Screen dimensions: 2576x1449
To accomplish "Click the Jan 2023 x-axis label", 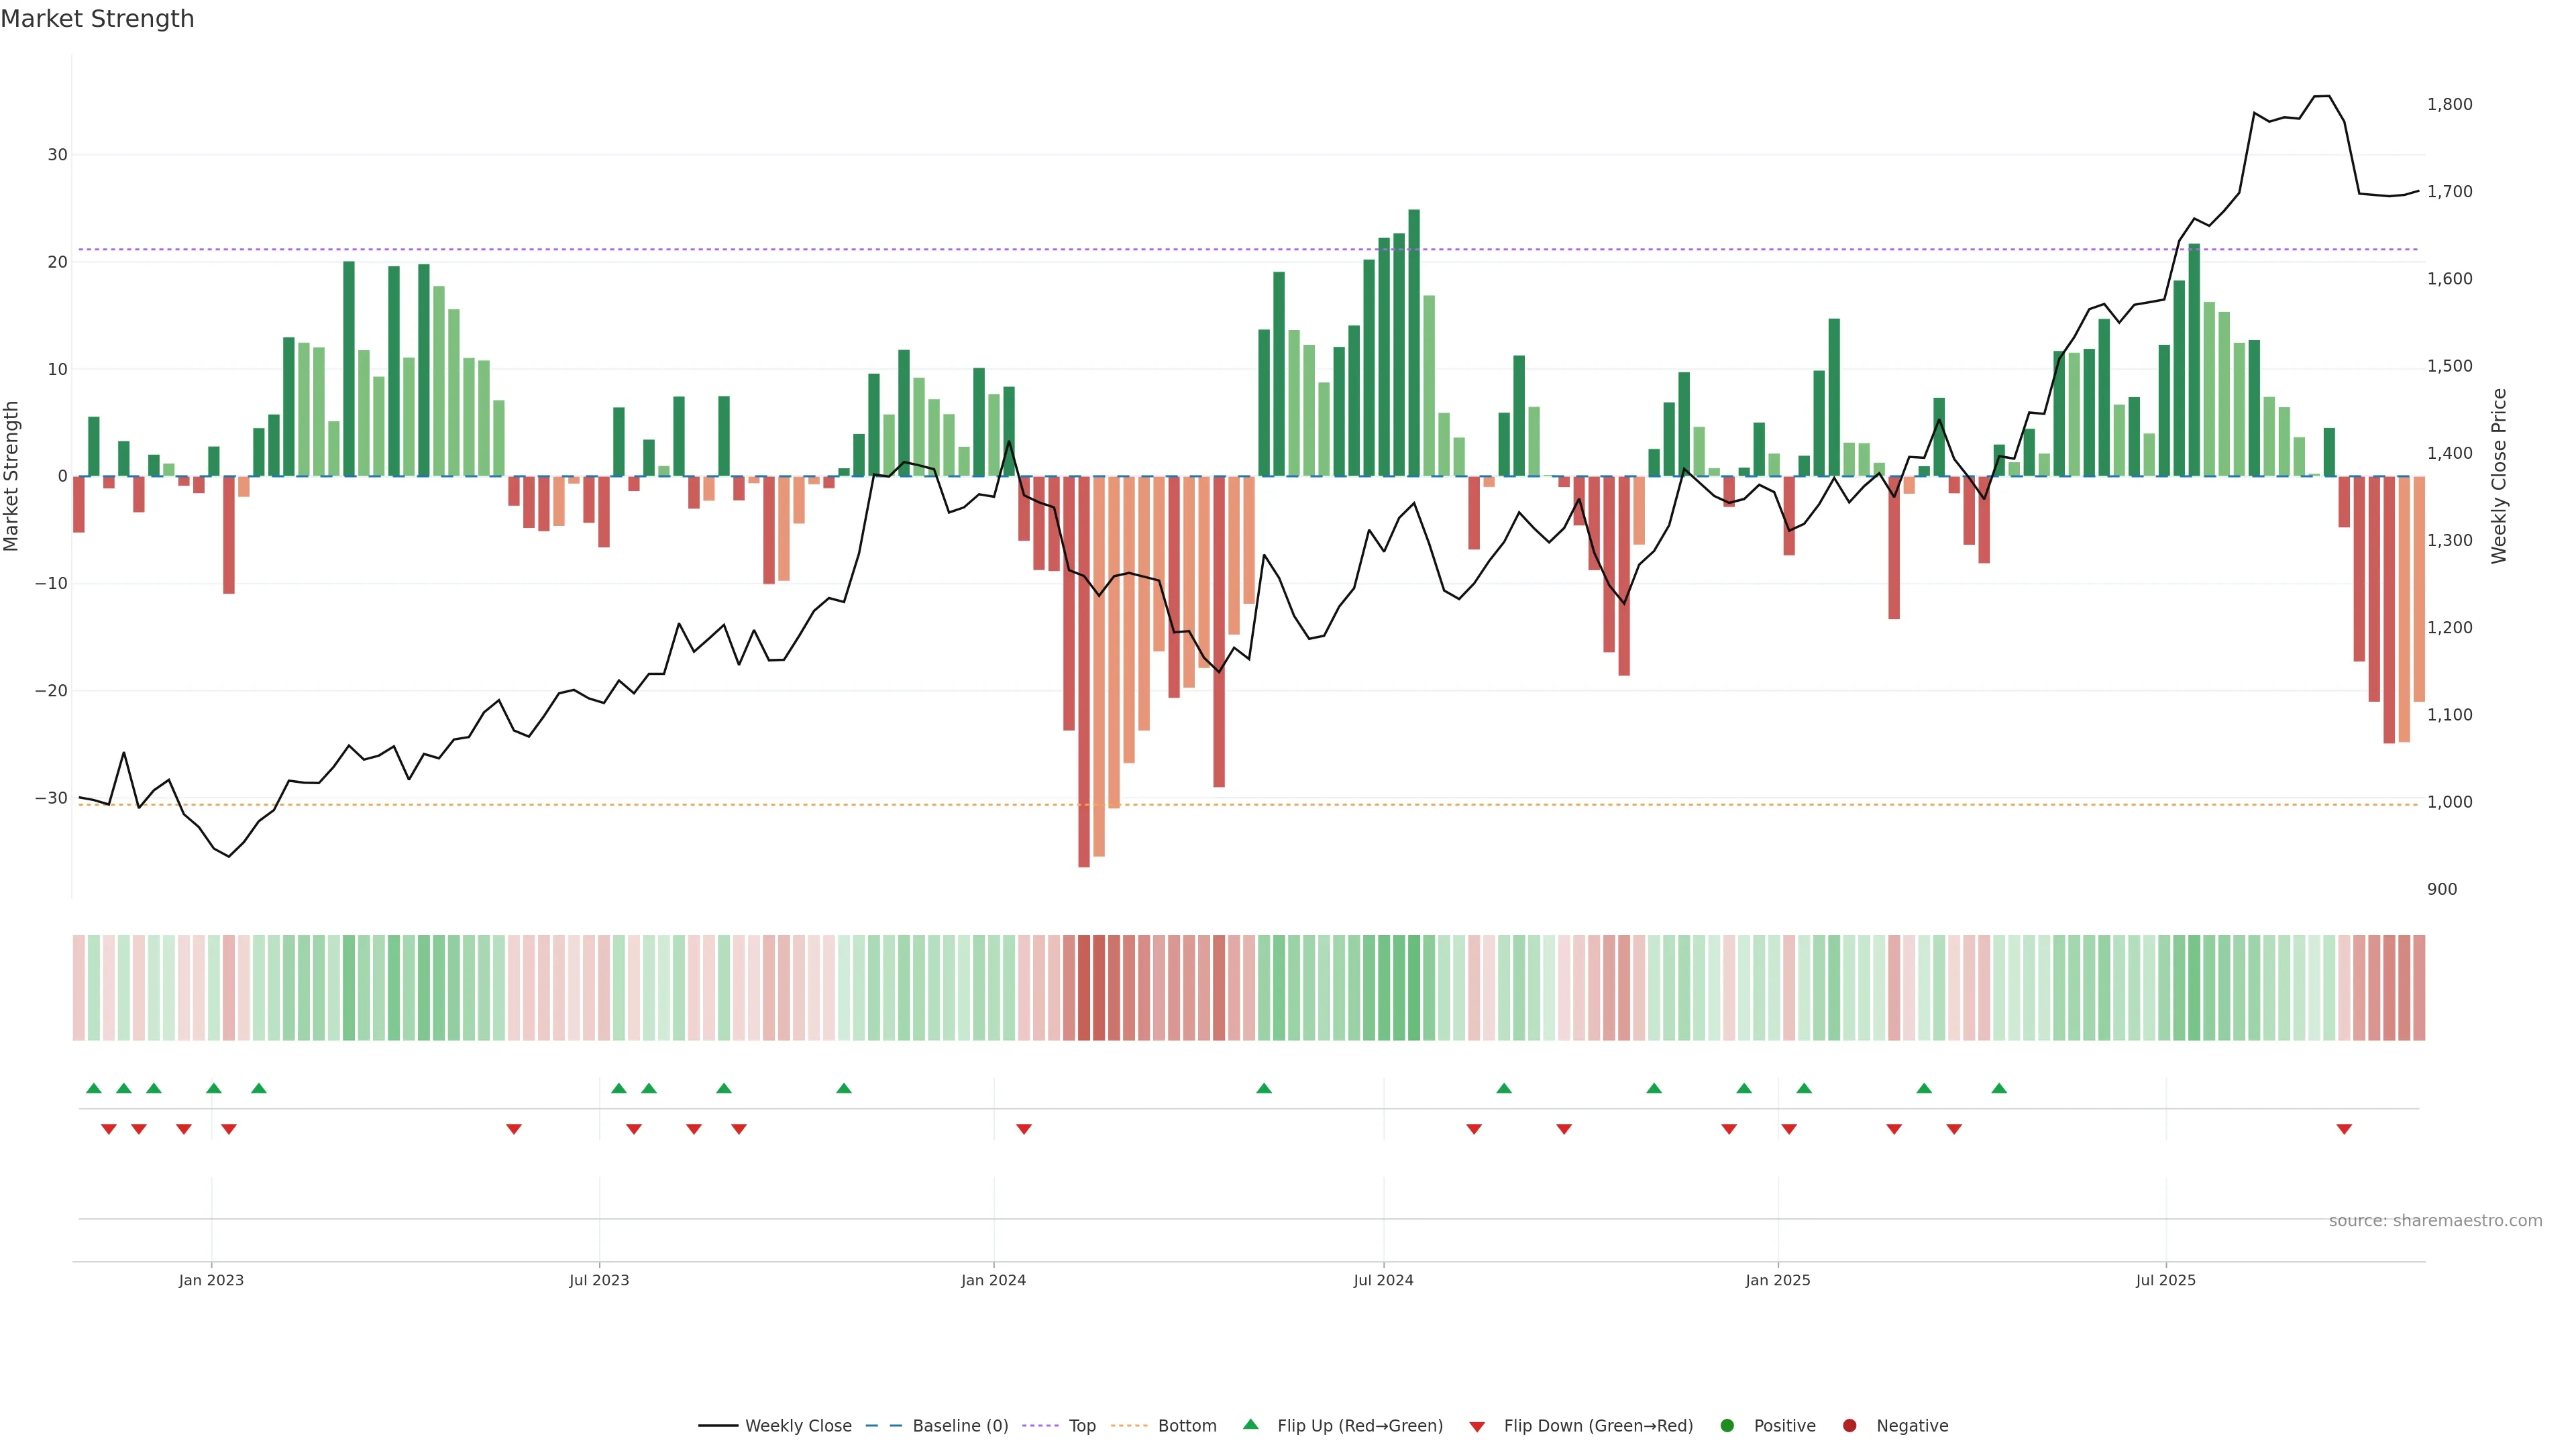I will (211, 1280).
